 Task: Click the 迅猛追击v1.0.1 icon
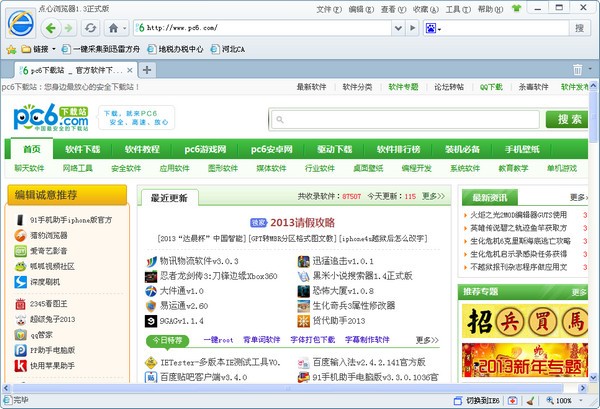[303, 261]
